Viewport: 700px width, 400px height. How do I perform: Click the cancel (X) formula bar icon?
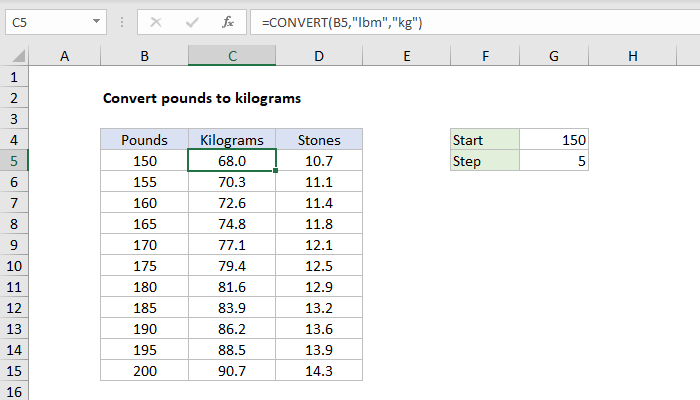(x=155, y=21)
